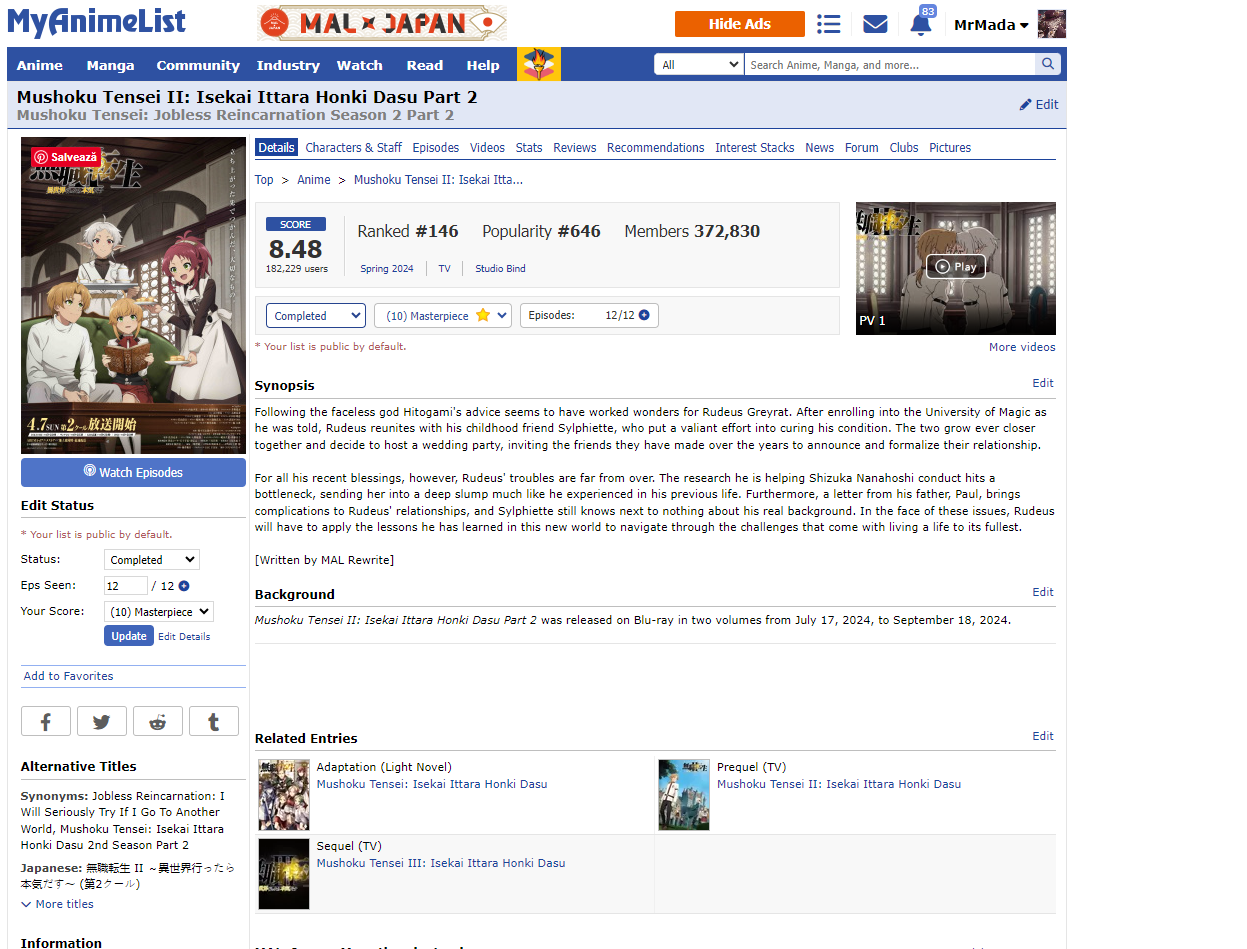Open the Anime menu in navbar
Screen dimensions: 1247x949
pos(40,65)
